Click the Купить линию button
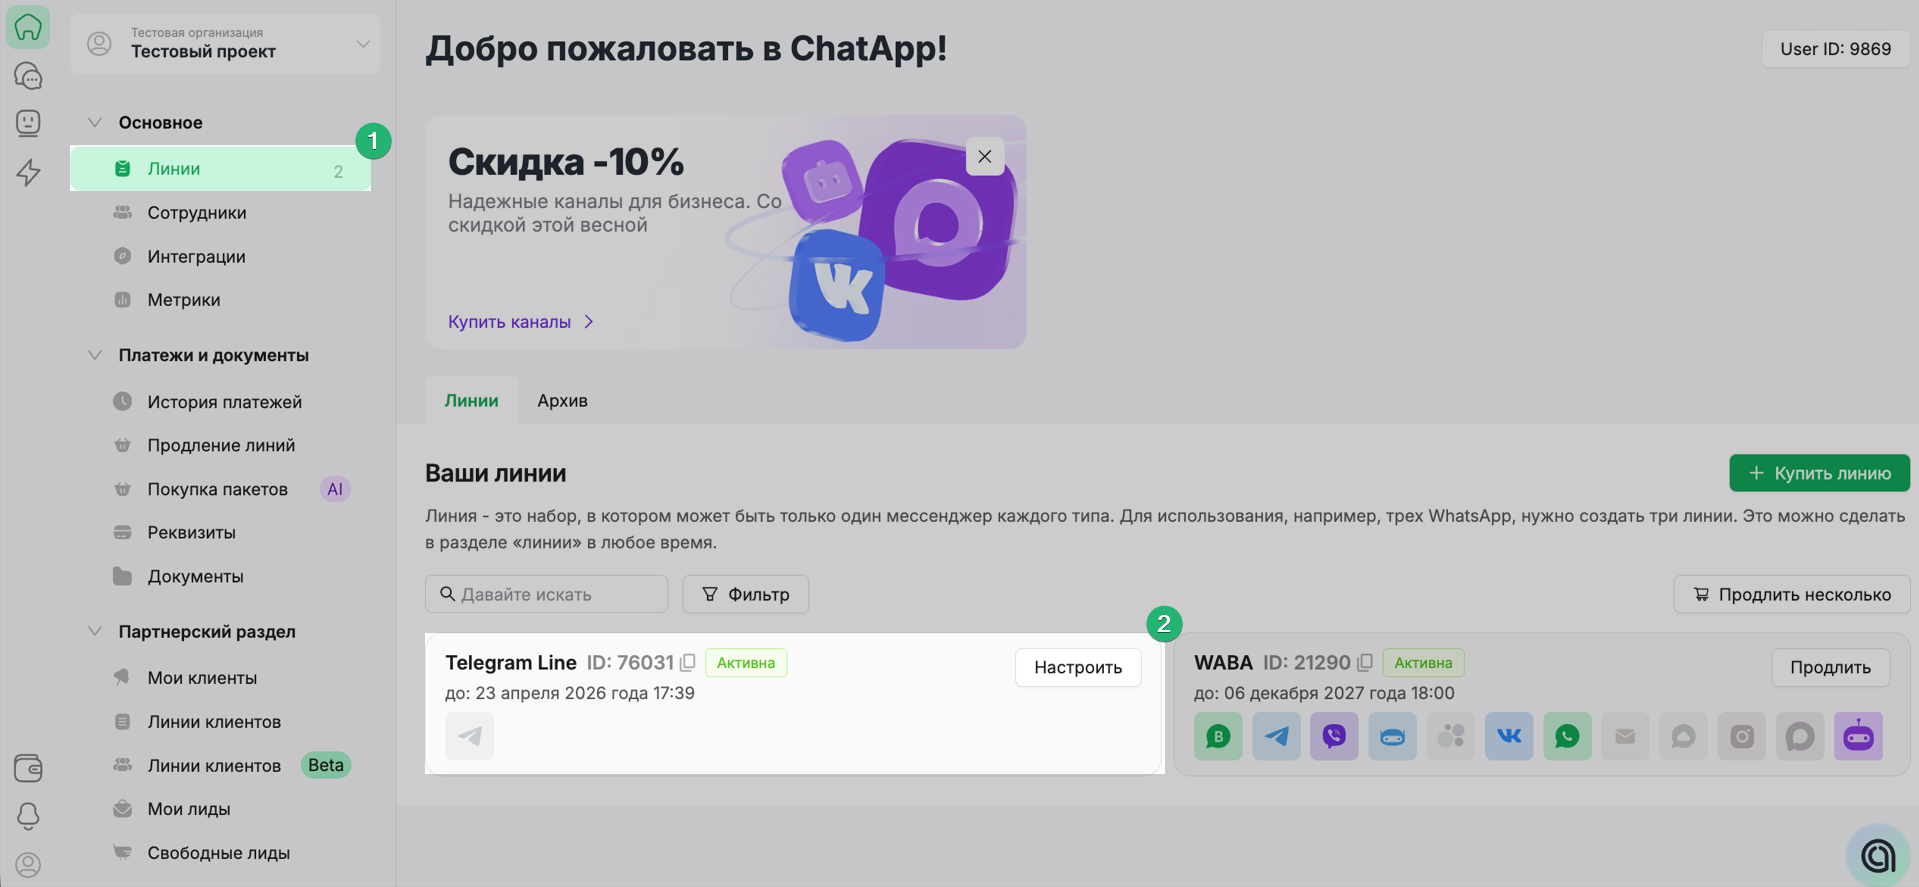Viewport: 1919px width, 887px height. [1819, 473]
